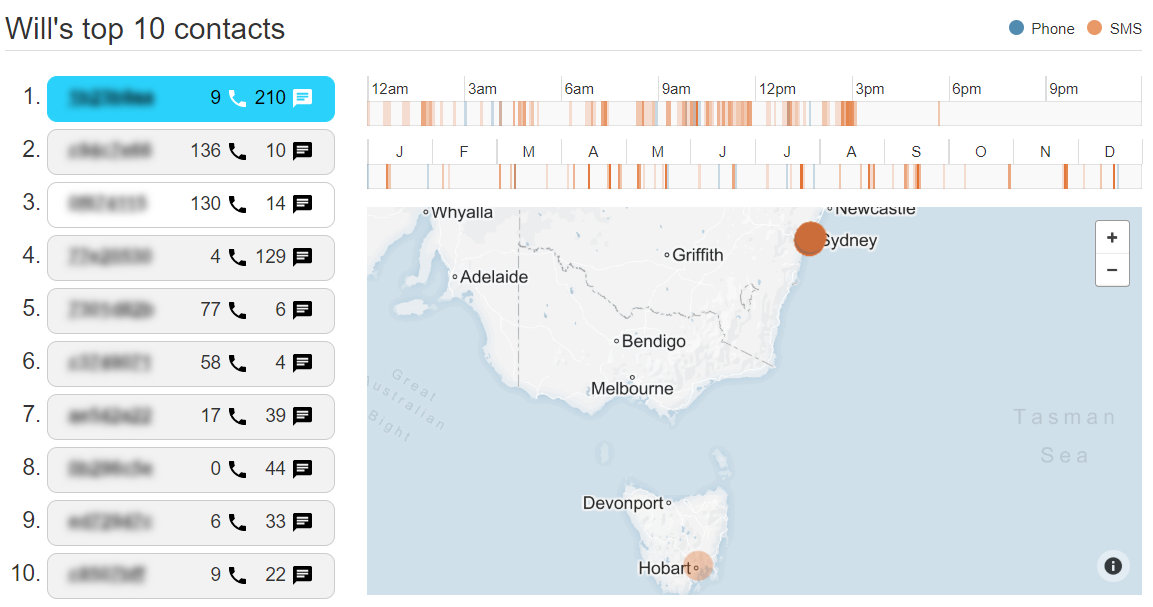1153x607 pixels.
Task: Click the SMS icon in contact row 6
Action: [302, 363]
